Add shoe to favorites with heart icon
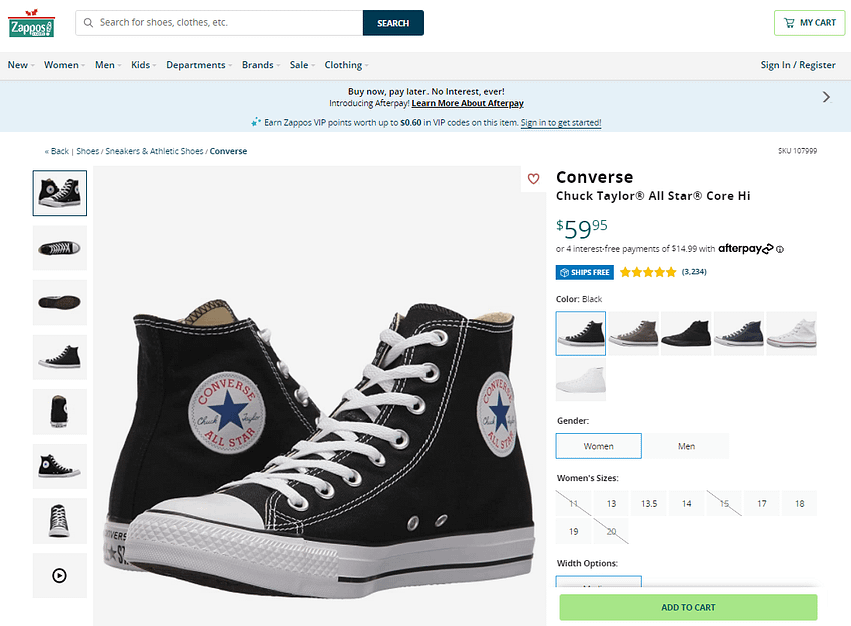This screenshot has height=626, width=851. pyautogui.click(x=533, y=179)
